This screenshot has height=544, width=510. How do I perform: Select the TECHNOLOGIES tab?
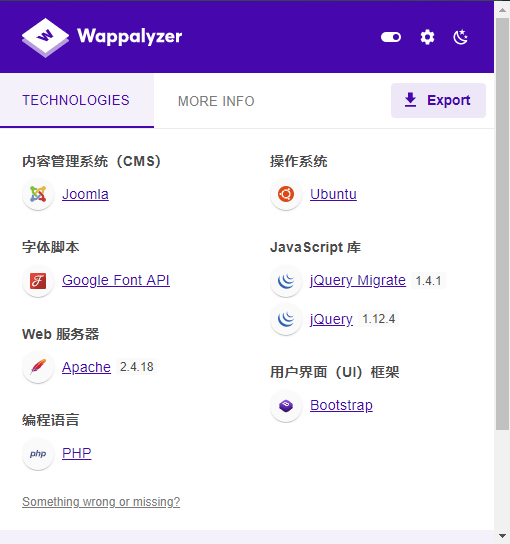(77, 101)
